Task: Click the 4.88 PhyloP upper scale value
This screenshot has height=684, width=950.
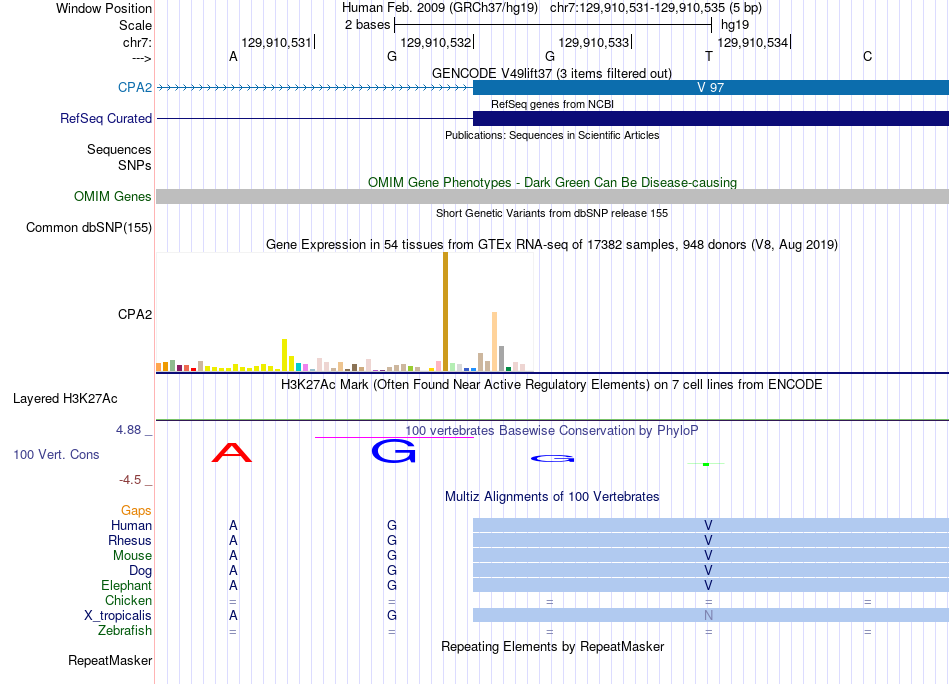Action: pyautogui.click(x=128, y=430)
